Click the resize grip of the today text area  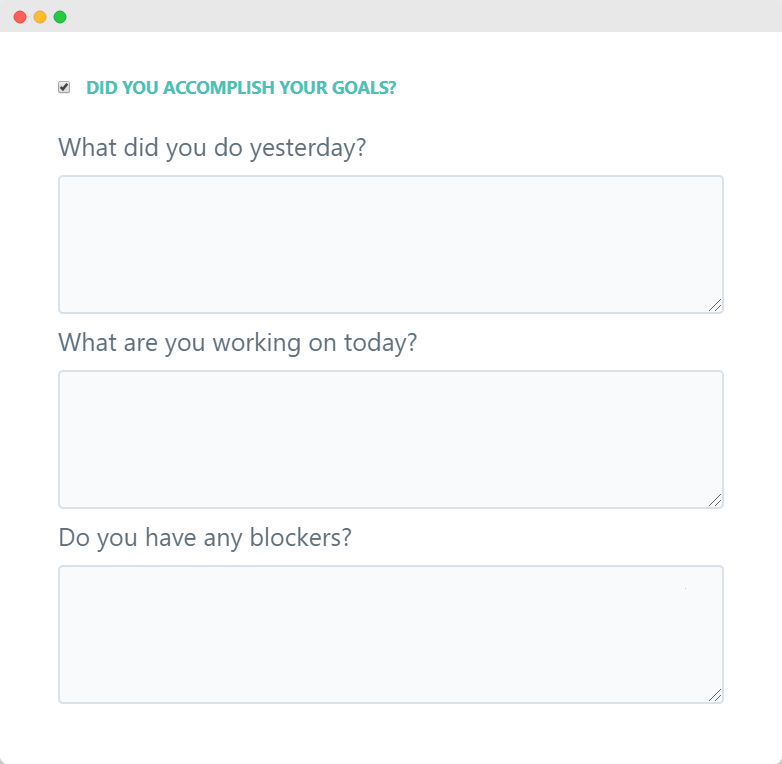click(x=715, y=501)
